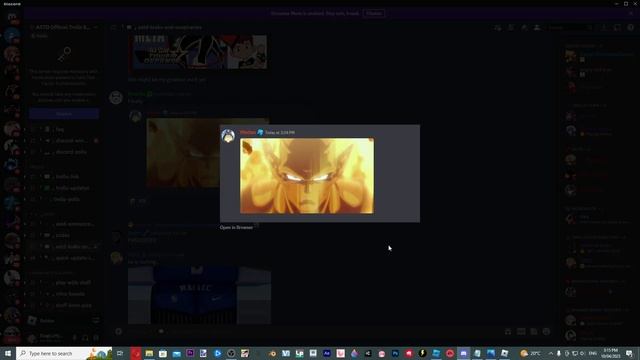Disable Streamer Mode from the top banner
This screenshot has height=360, width=640.
point(373,13)
